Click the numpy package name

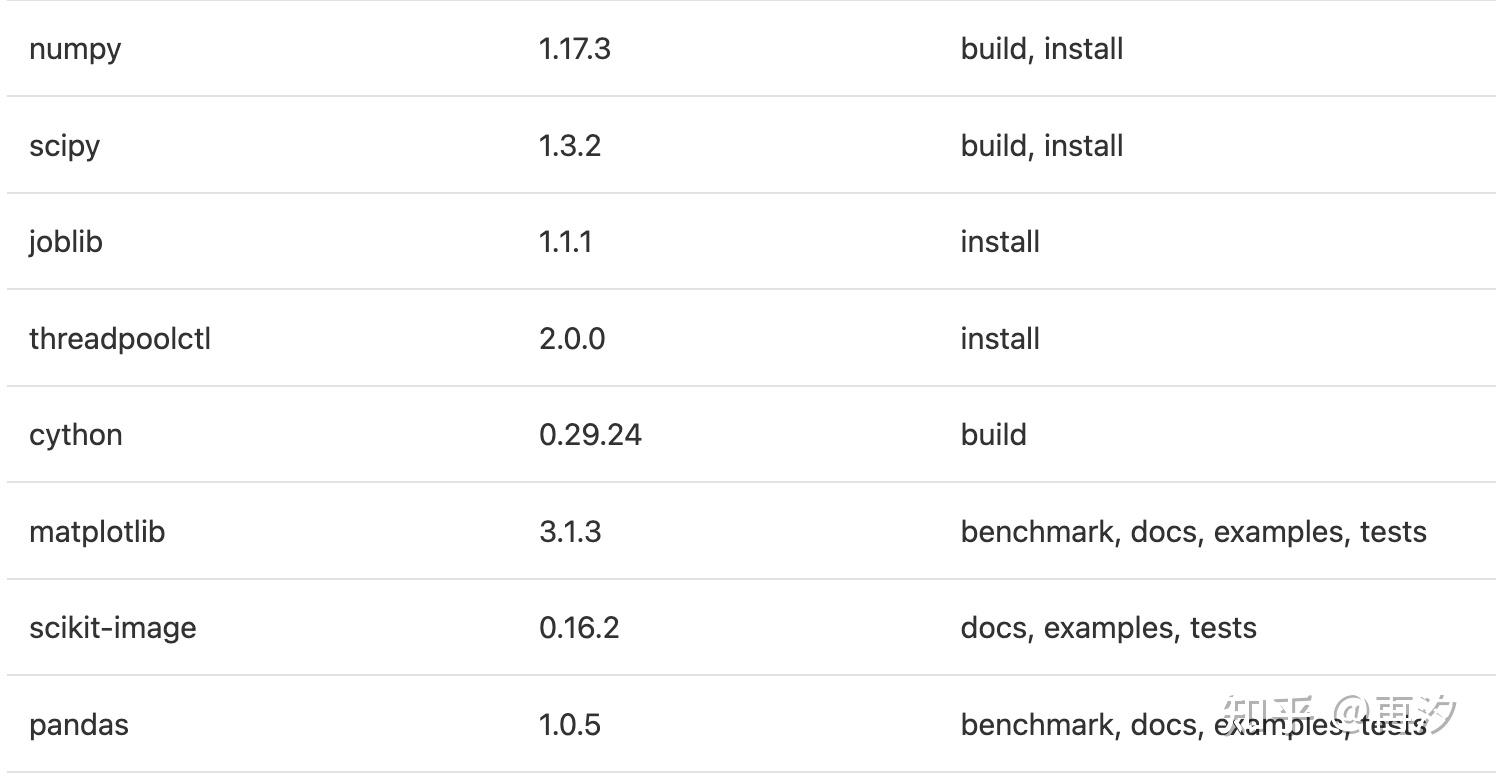(x=75, y=49)
